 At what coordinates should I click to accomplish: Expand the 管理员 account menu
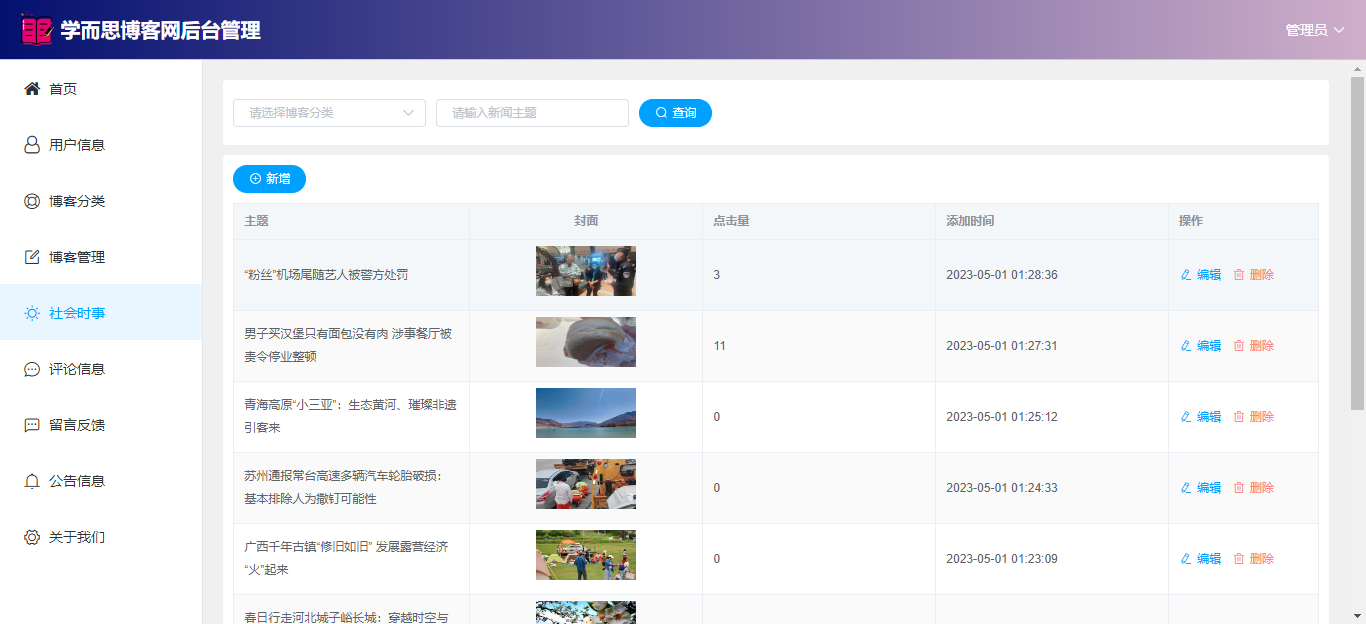tap(1315, 30)
